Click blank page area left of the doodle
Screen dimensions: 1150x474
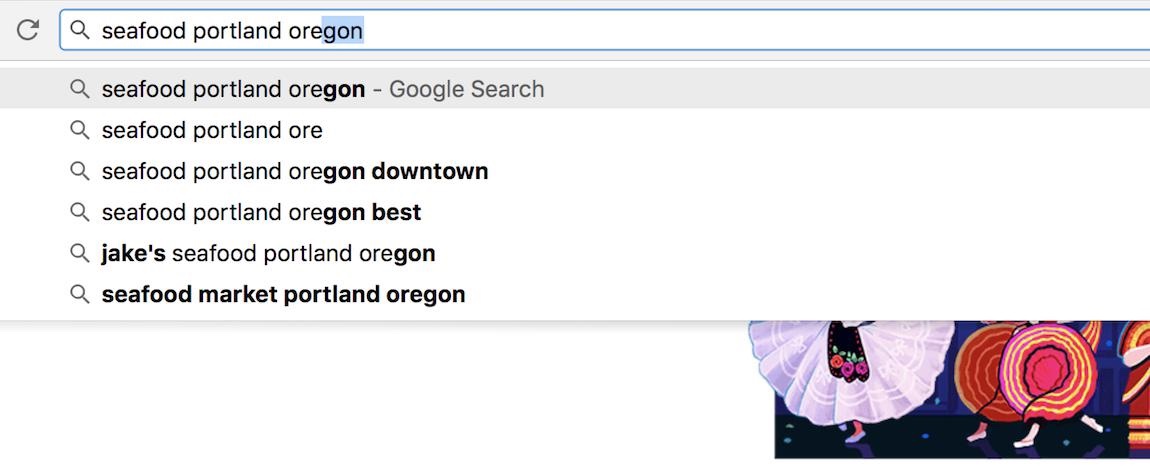[380, 400]
